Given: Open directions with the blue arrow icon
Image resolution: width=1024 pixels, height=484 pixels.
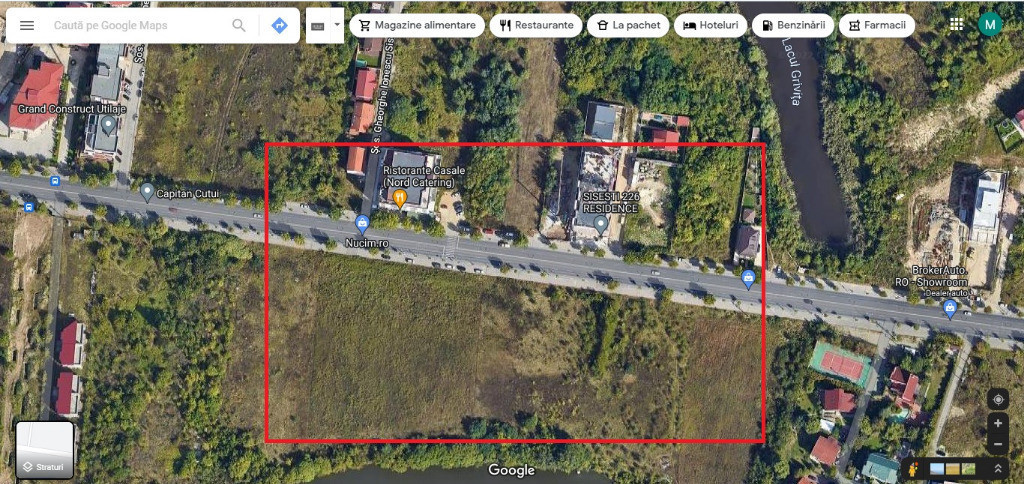Looking at the screenshot, I should click(x=280, y=25).
